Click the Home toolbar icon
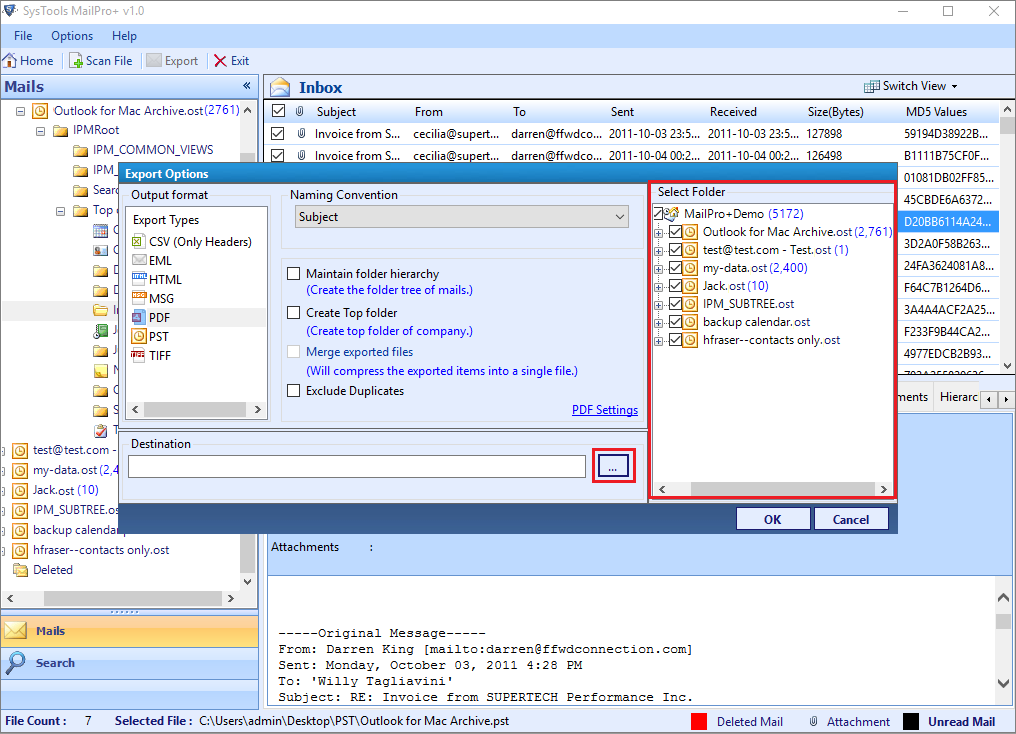Image resolution: width=1016 pixels, height=734 pixels. coord(10,61)
